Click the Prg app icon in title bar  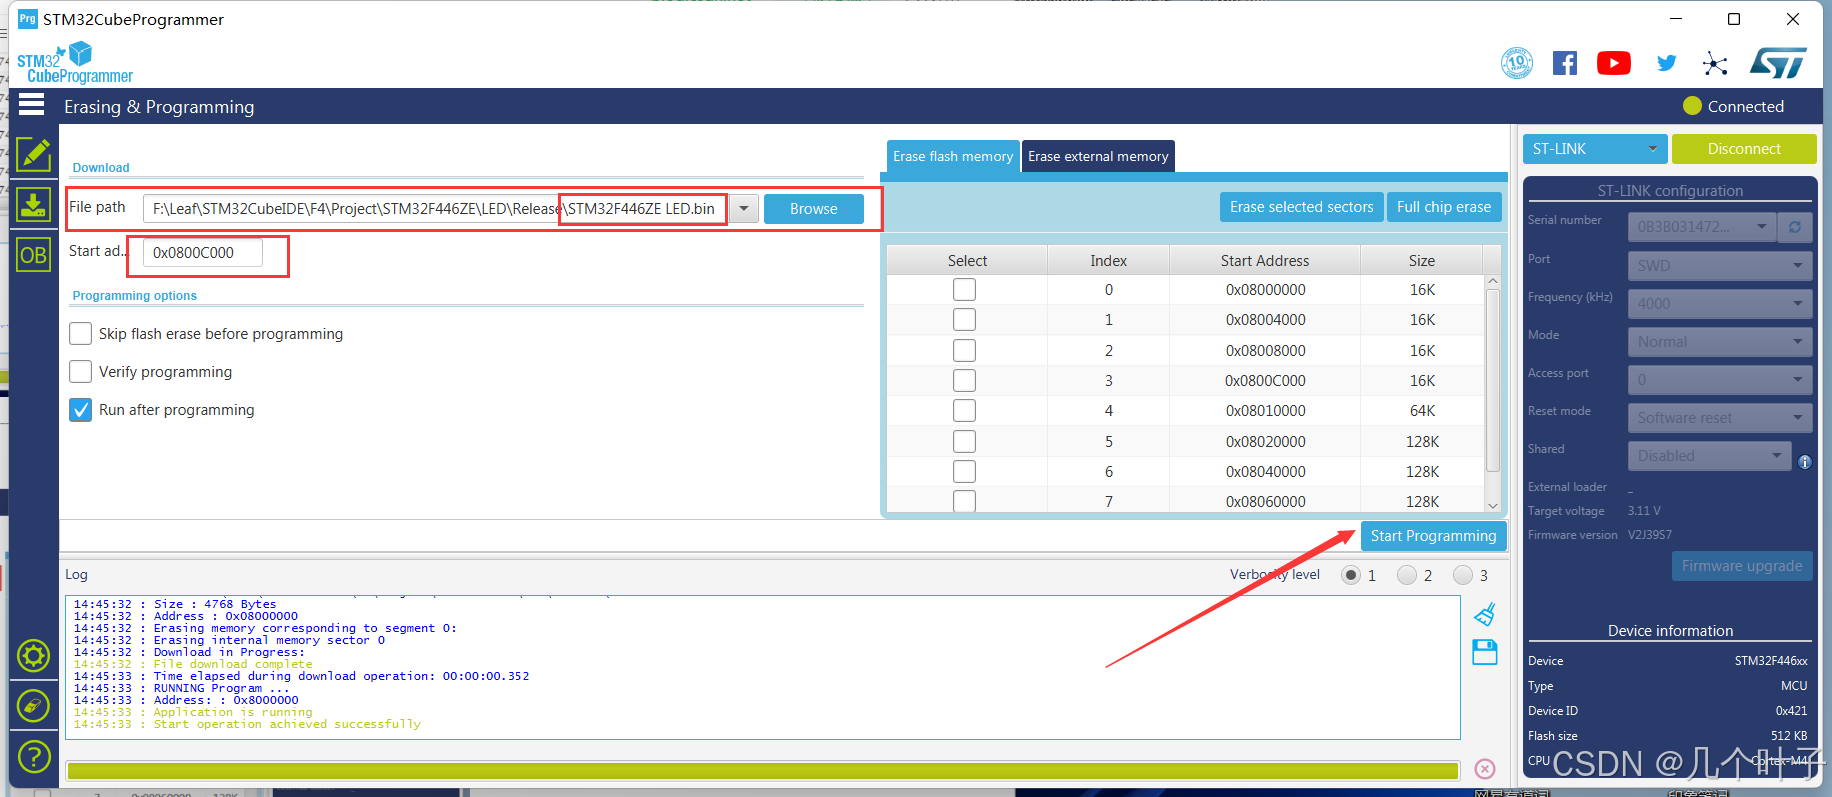[27, 19]
